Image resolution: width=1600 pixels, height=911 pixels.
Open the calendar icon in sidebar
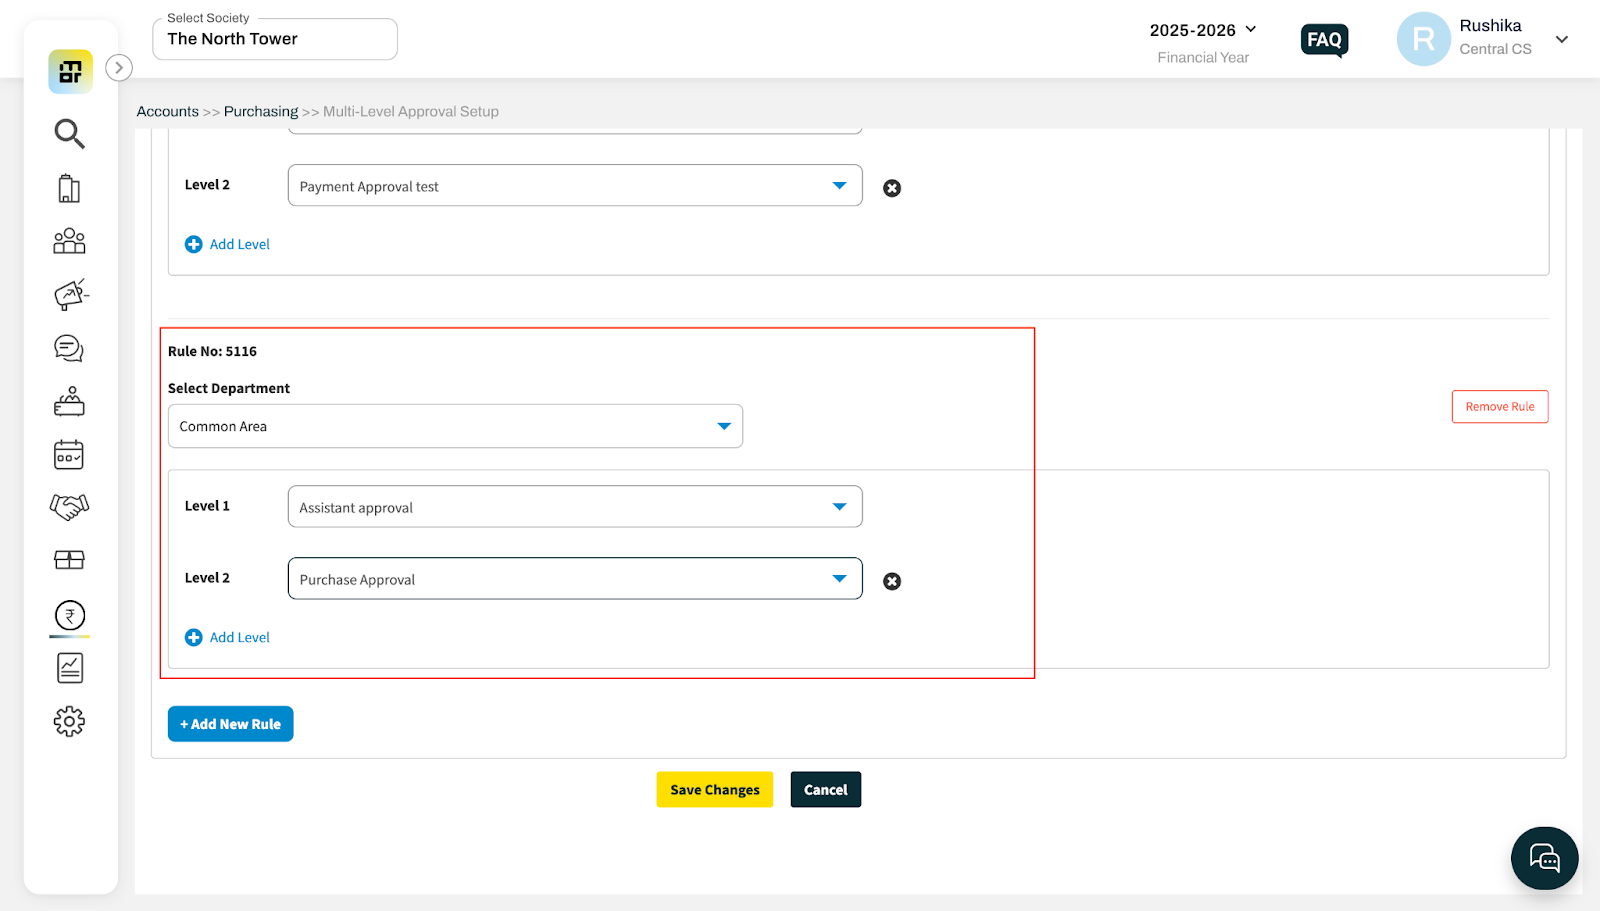coord(69,455)
